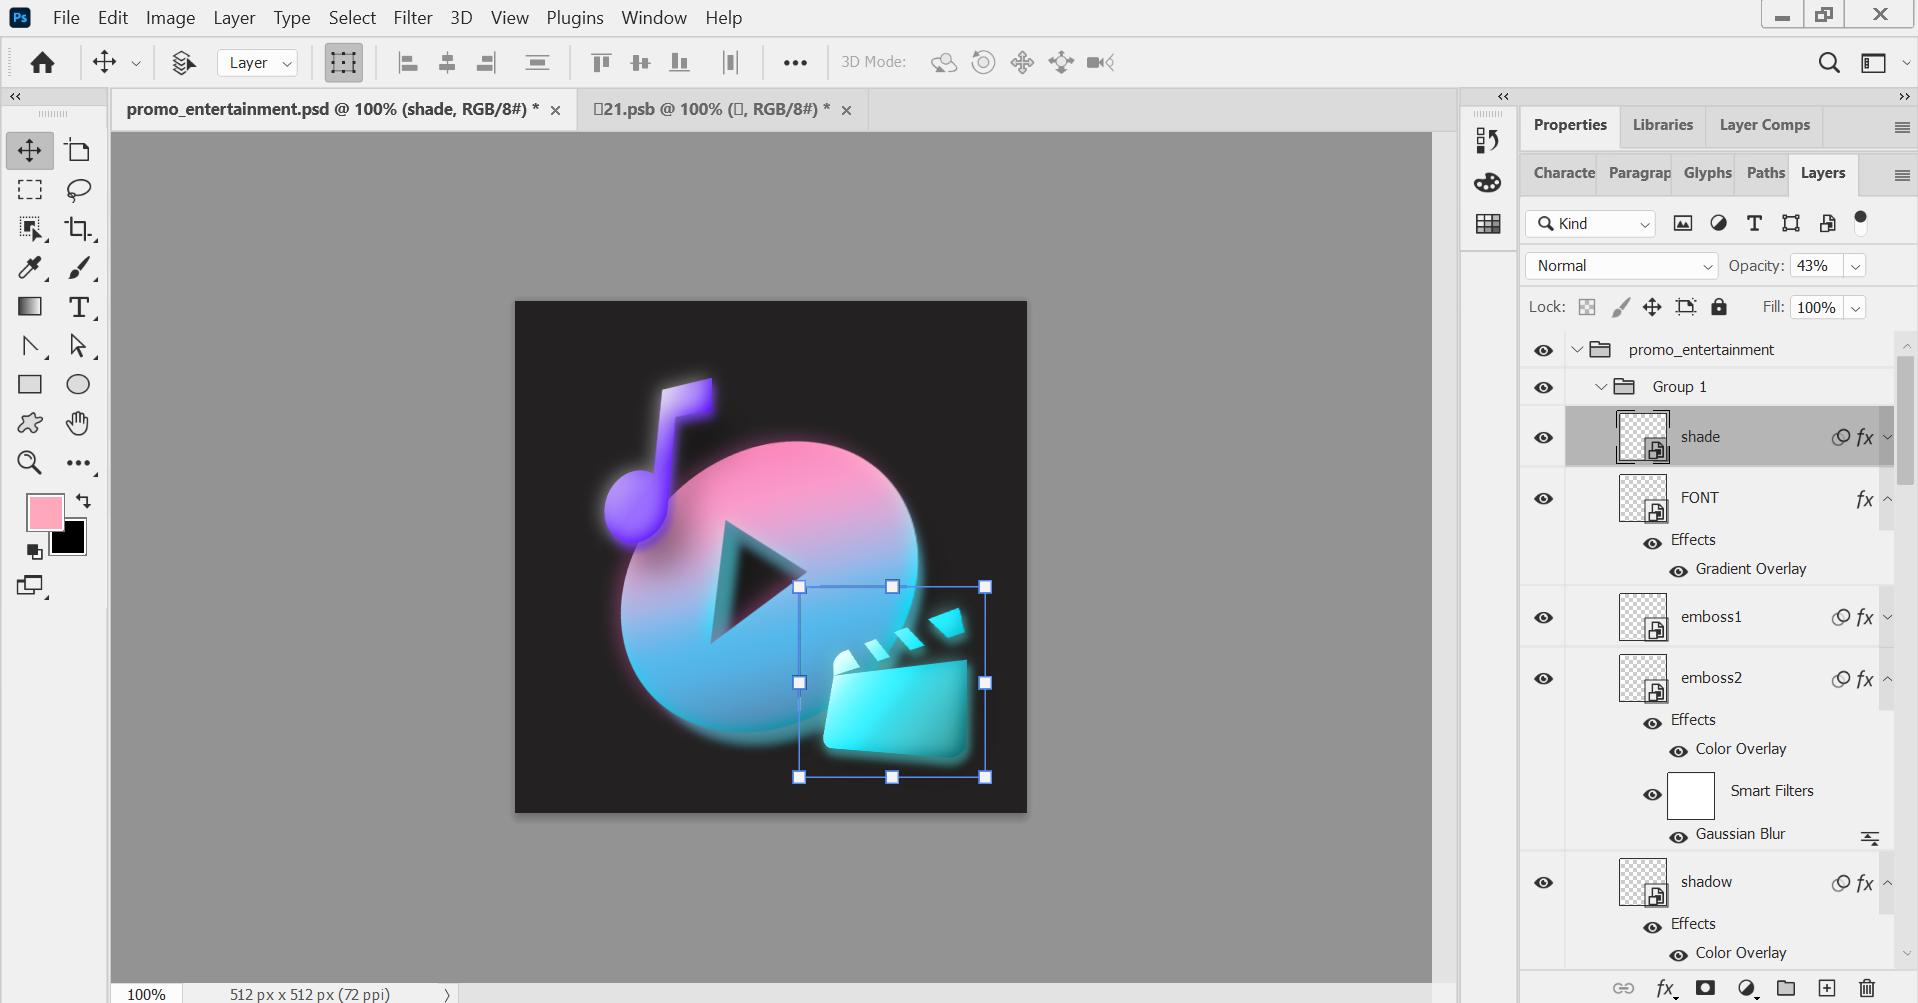Switch to the Paths tab
Viewport: 1918px width, 1003px height.
tap(1765, 173)
